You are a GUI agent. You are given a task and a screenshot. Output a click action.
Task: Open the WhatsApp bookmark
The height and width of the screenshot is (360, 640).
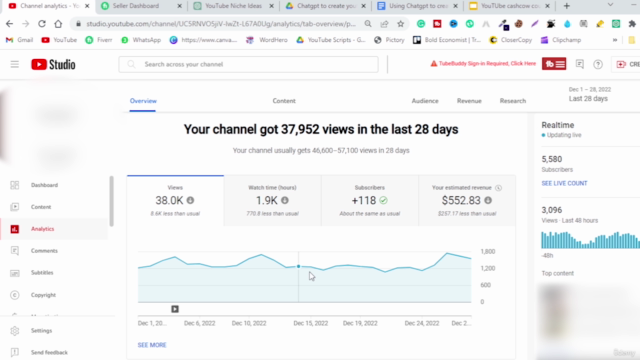pyautogui.click(x=141, y=40)
